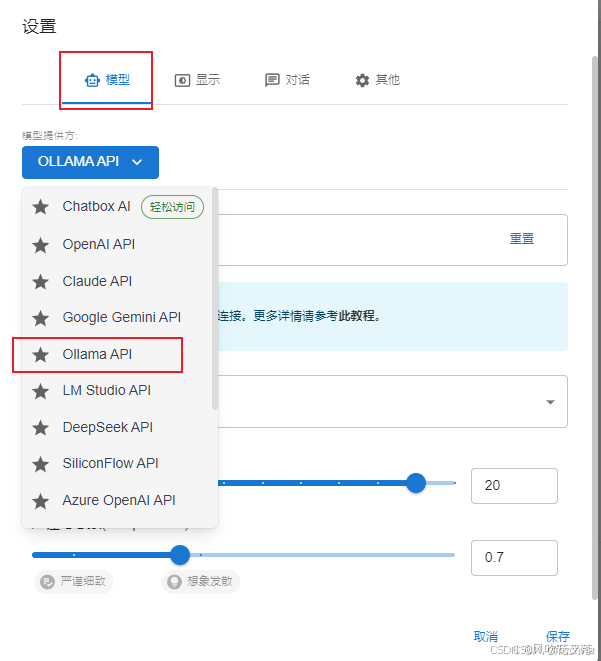Screen dimensions: 601x661
Task: Click the 轻松访问 badge
Action: [x=172, y=207]
